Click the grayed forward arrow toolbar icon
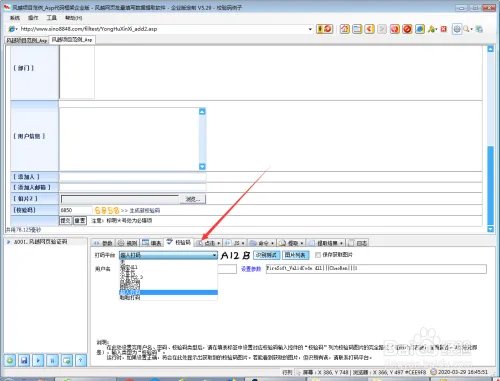This screenshot has width=500, height=381. coord(382,29)
